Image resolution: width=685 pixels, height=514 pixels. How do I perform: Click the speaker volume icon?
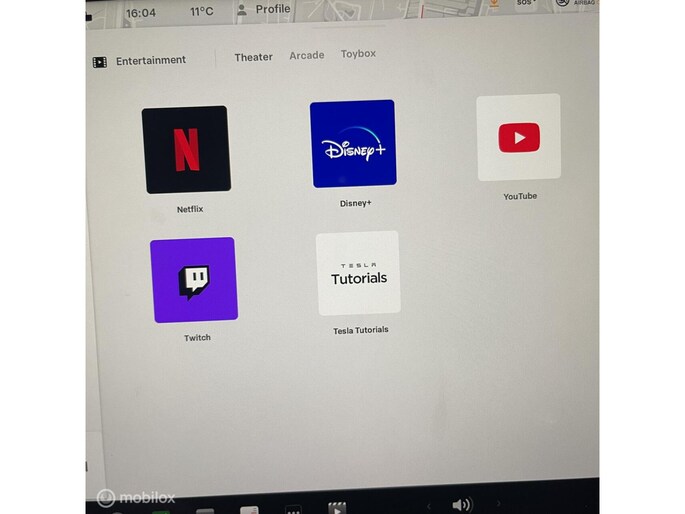pos(461,505)
